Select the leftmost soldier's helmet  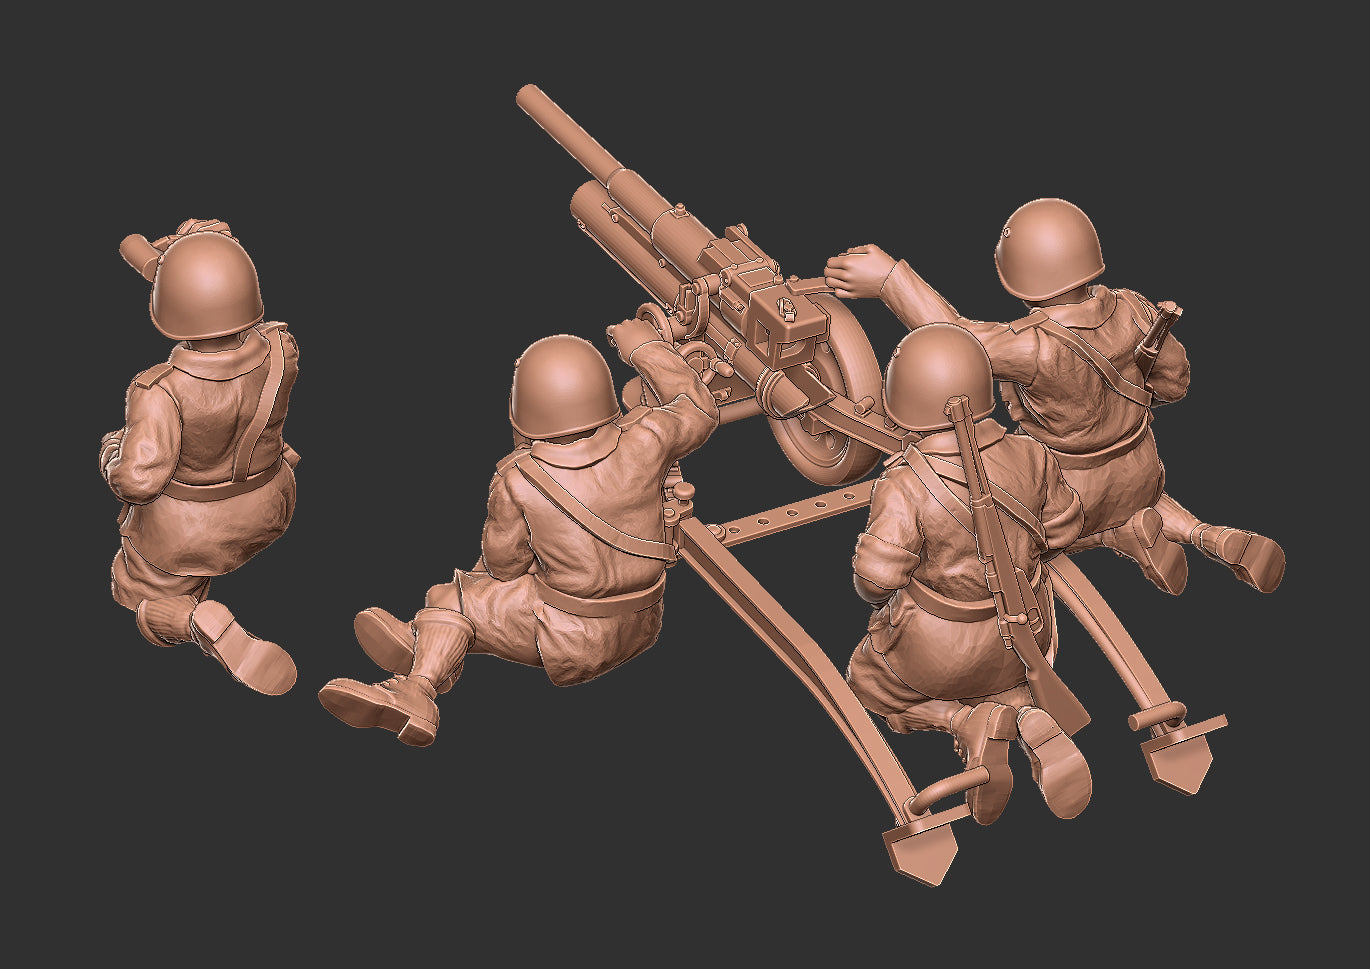pyautogui.click(x=206, y=285)
